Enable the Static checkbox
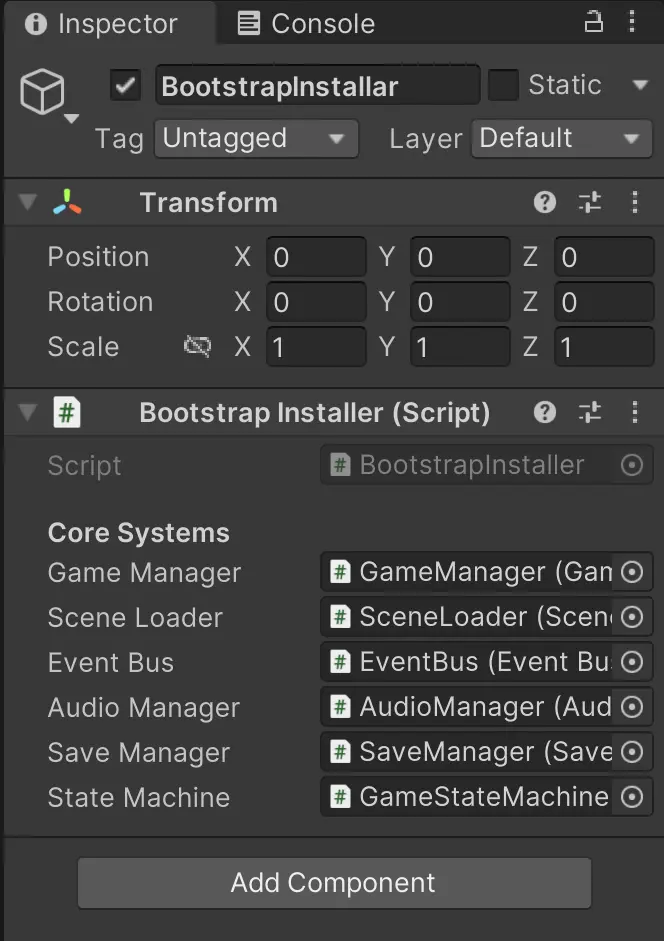 (x=503, y=85)
